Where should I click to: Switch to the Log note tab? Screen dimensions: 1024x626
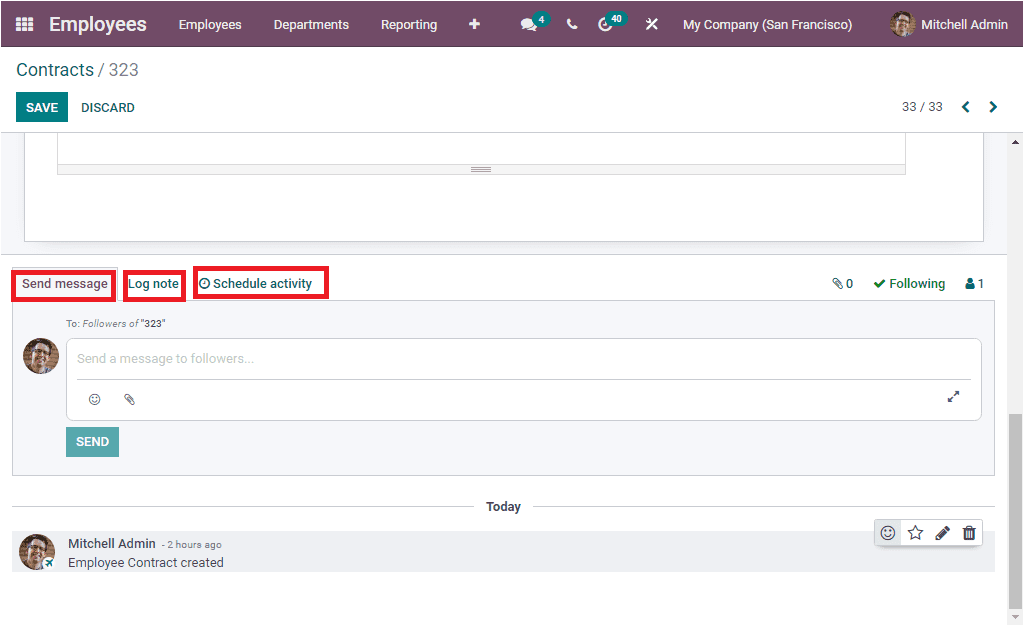point(153,284)
